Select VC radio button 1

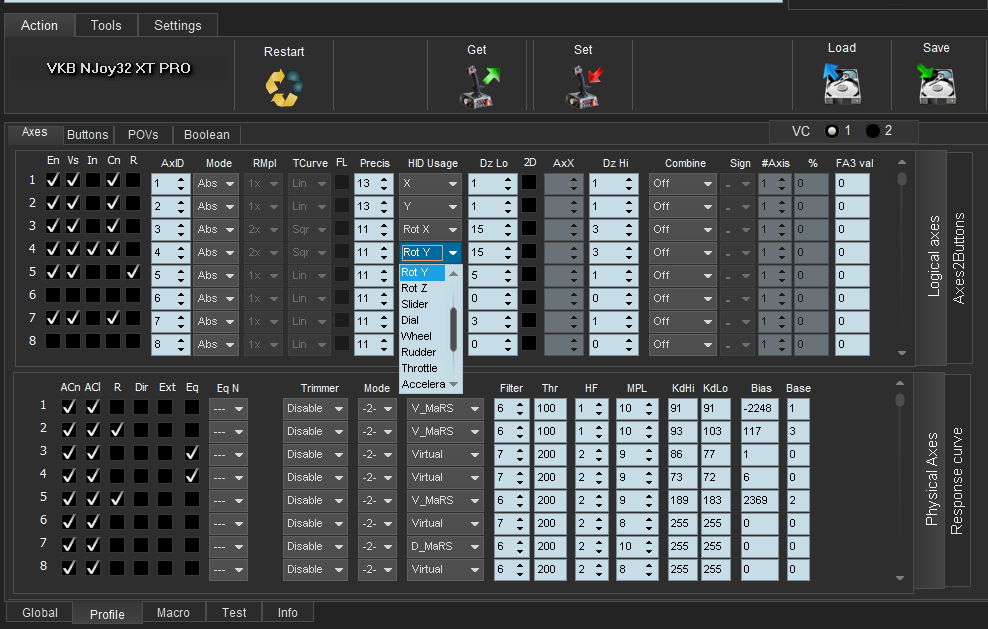(832, 130)
